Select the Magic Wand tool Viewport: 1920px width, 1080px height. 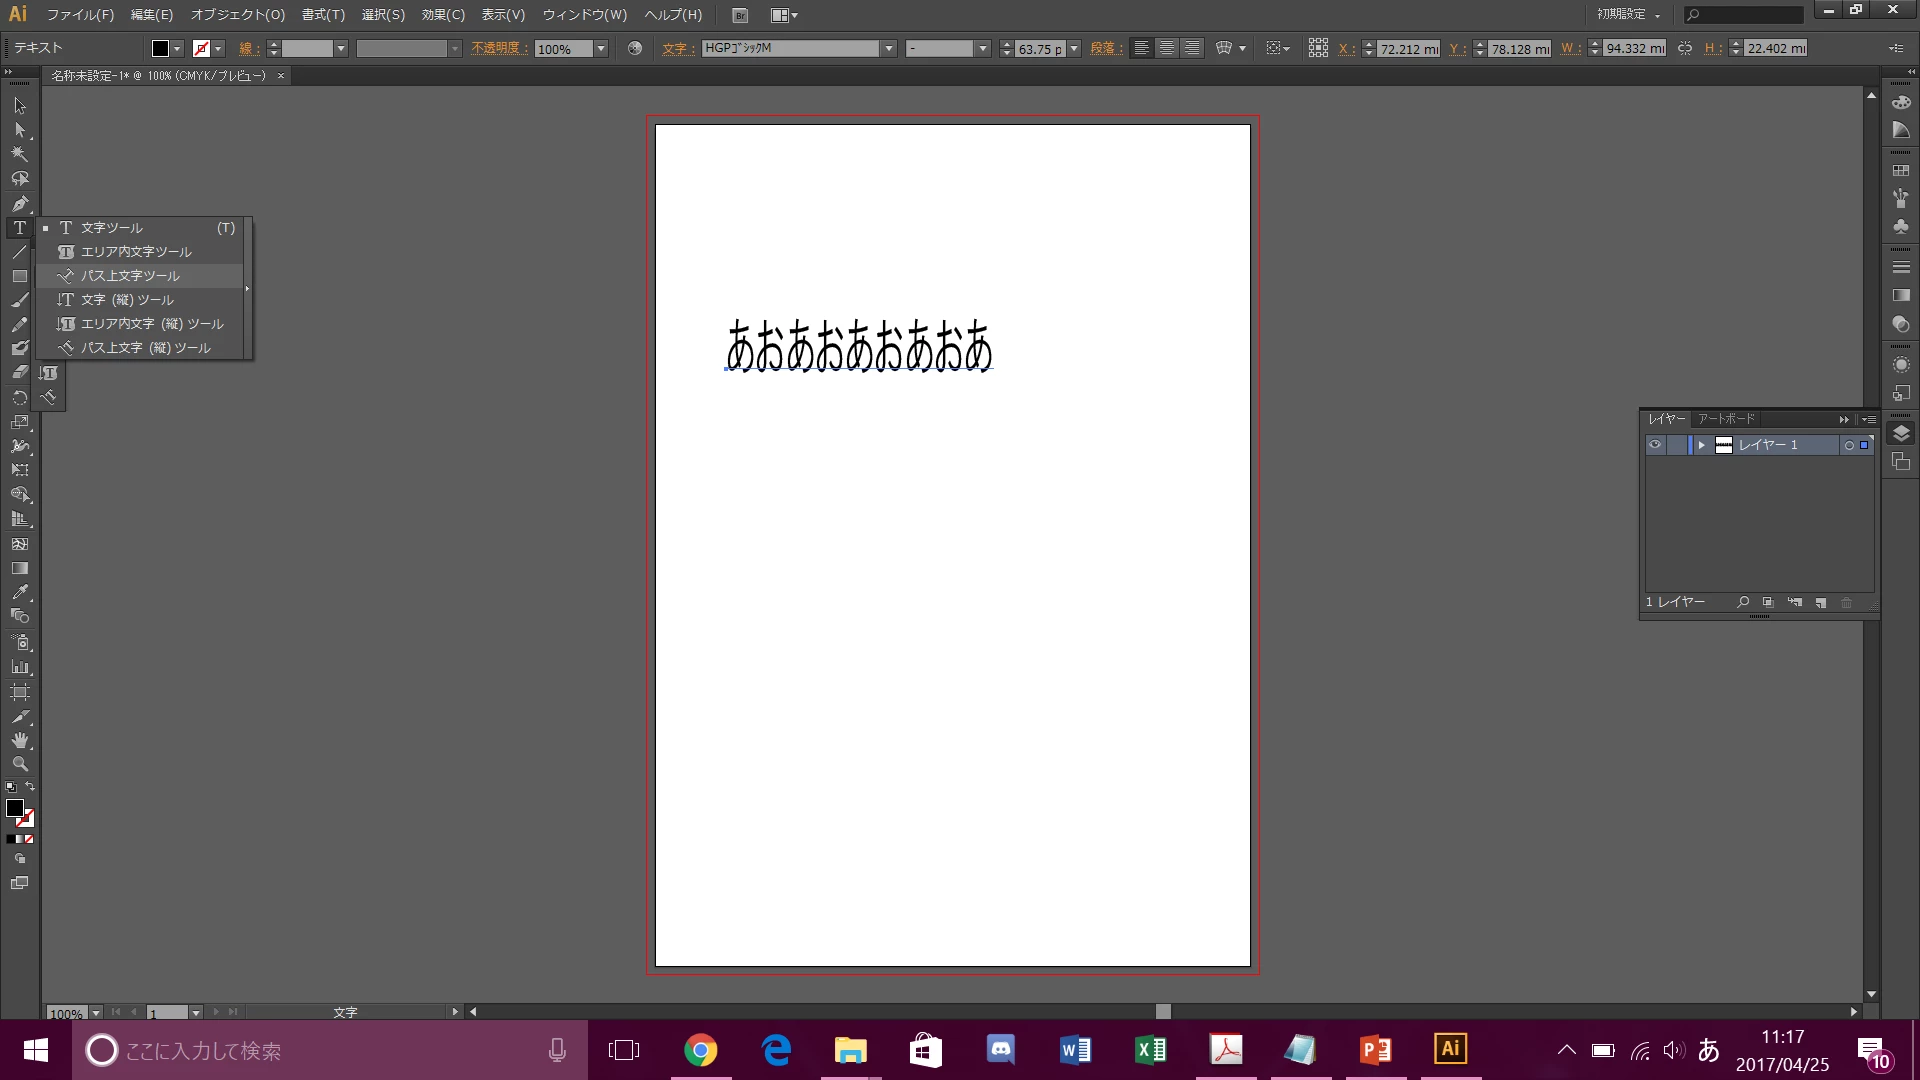coord(19,154)
